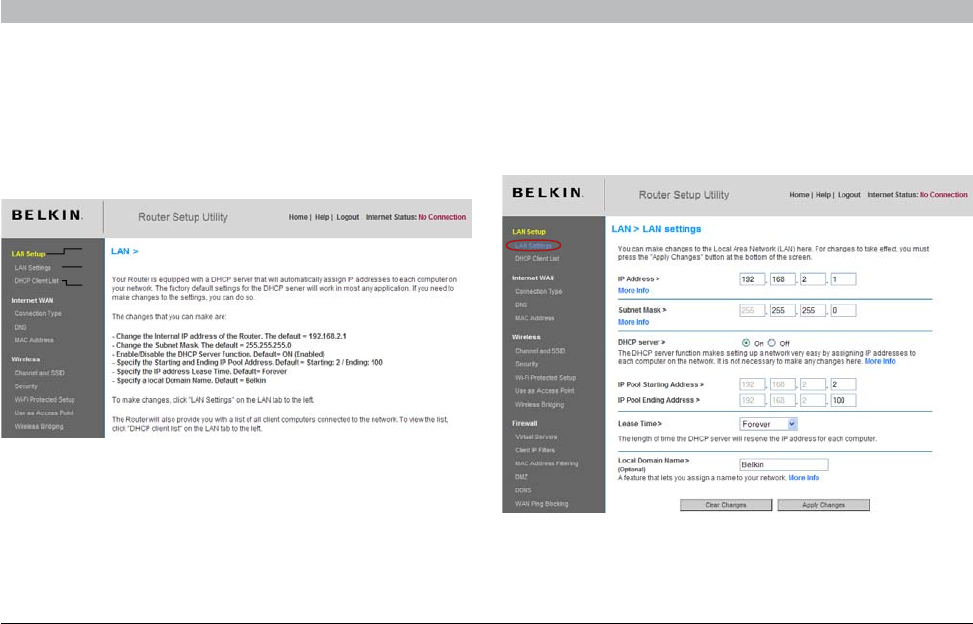The image size is (973, 624).
Task: Click the Belkin logo in the right screenshot
Action: click(x=547, y=193)
